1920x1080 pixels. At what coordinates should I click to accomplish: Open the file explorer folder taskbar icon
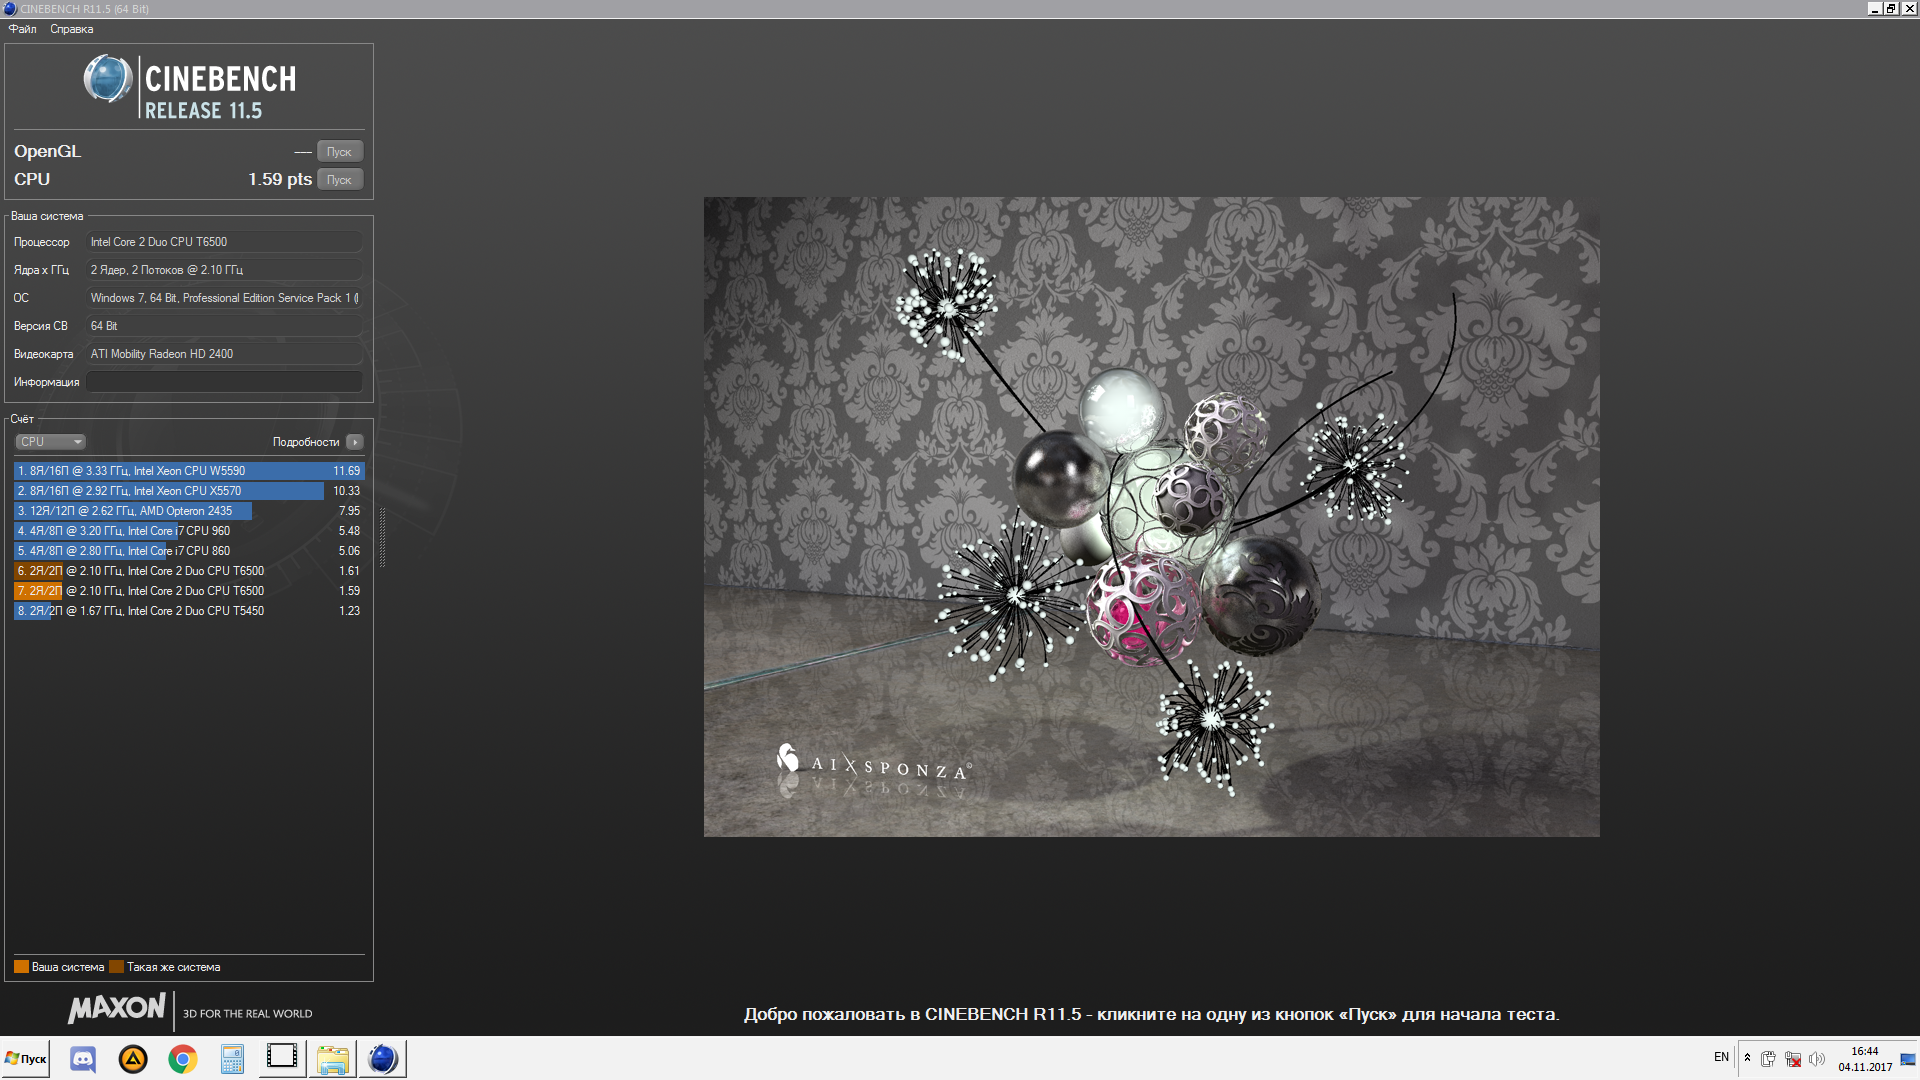[333, 1059]
